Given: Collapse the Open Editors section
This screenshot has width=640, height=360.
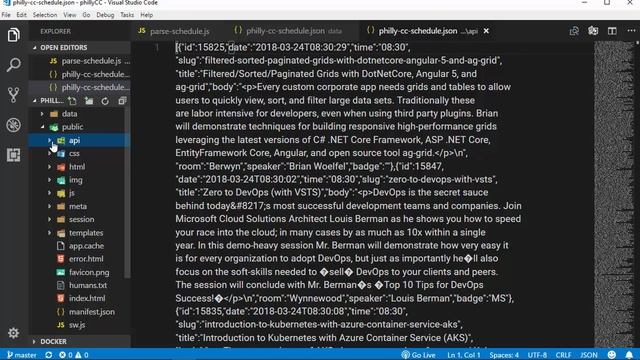Looking at the screenshot, I should 35,48.
